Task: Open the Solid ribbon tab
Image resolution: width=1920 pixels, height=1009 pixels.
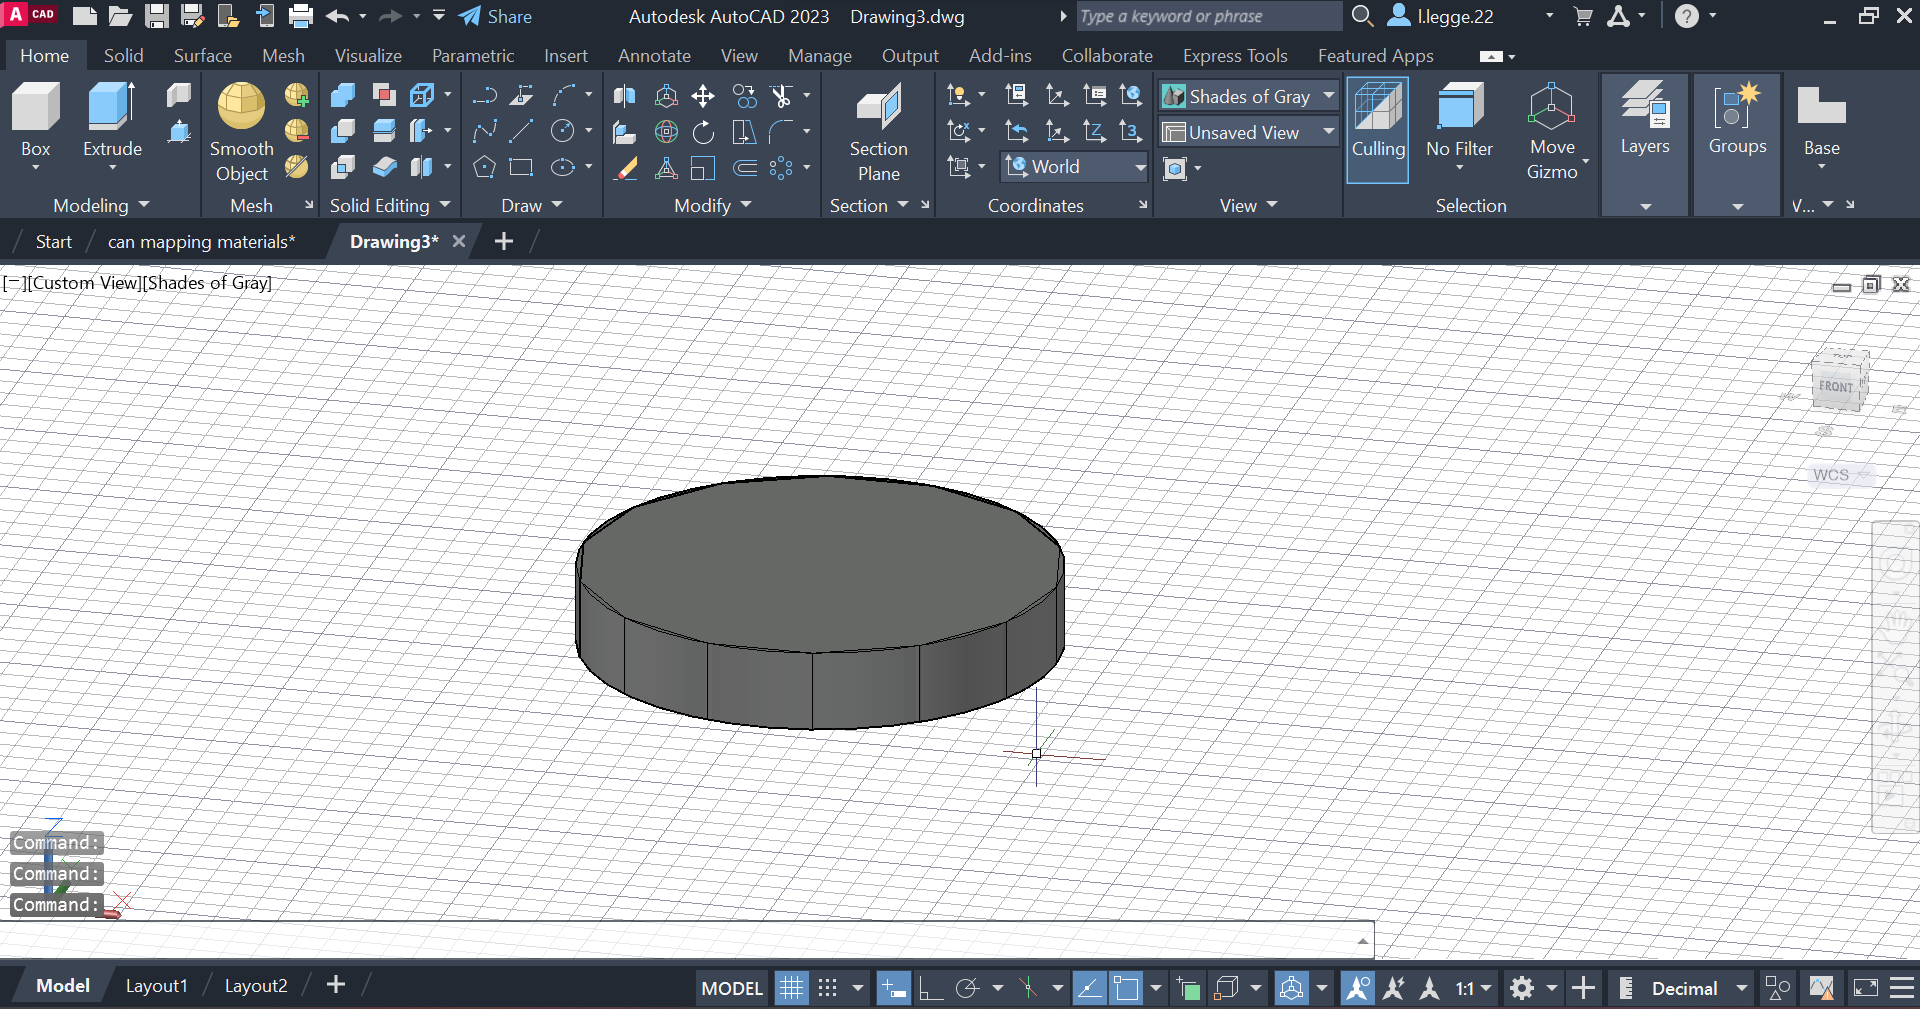Action: (x=124, y=56)
